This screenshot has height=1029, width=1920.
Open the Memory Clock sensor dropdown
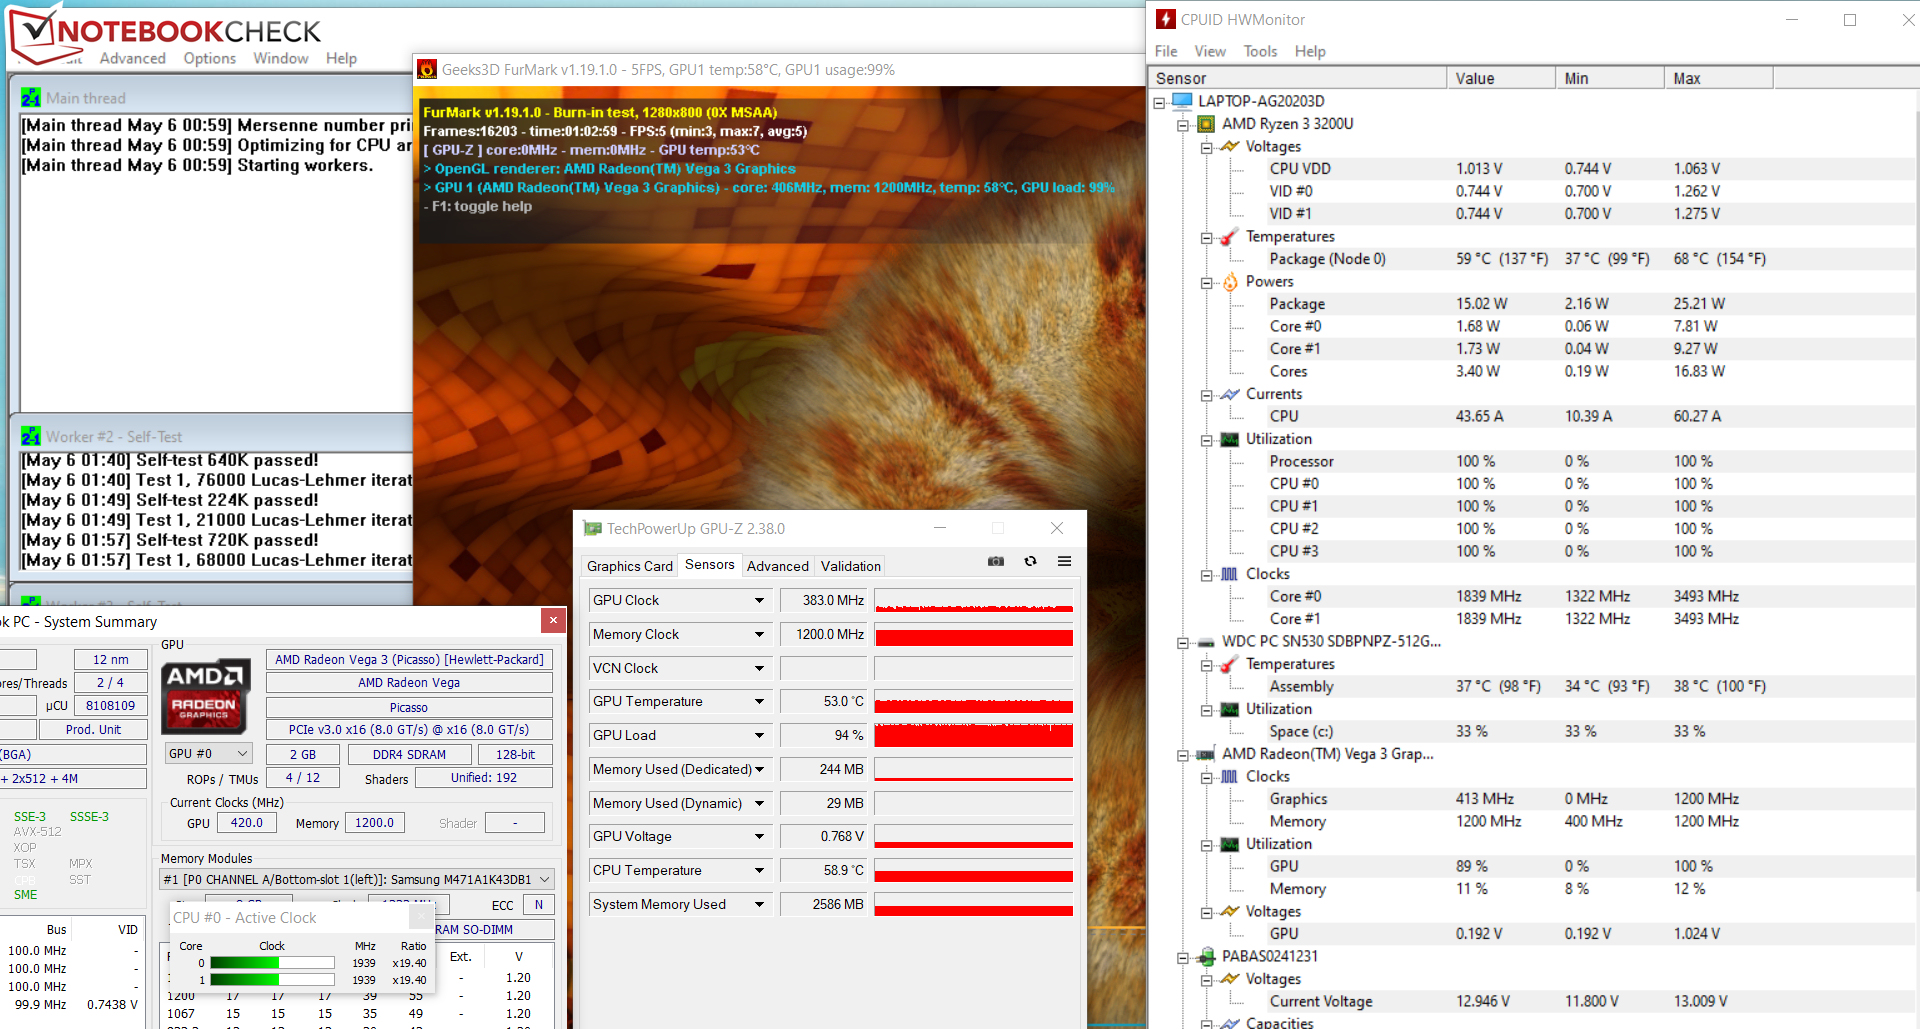(759, 634)
